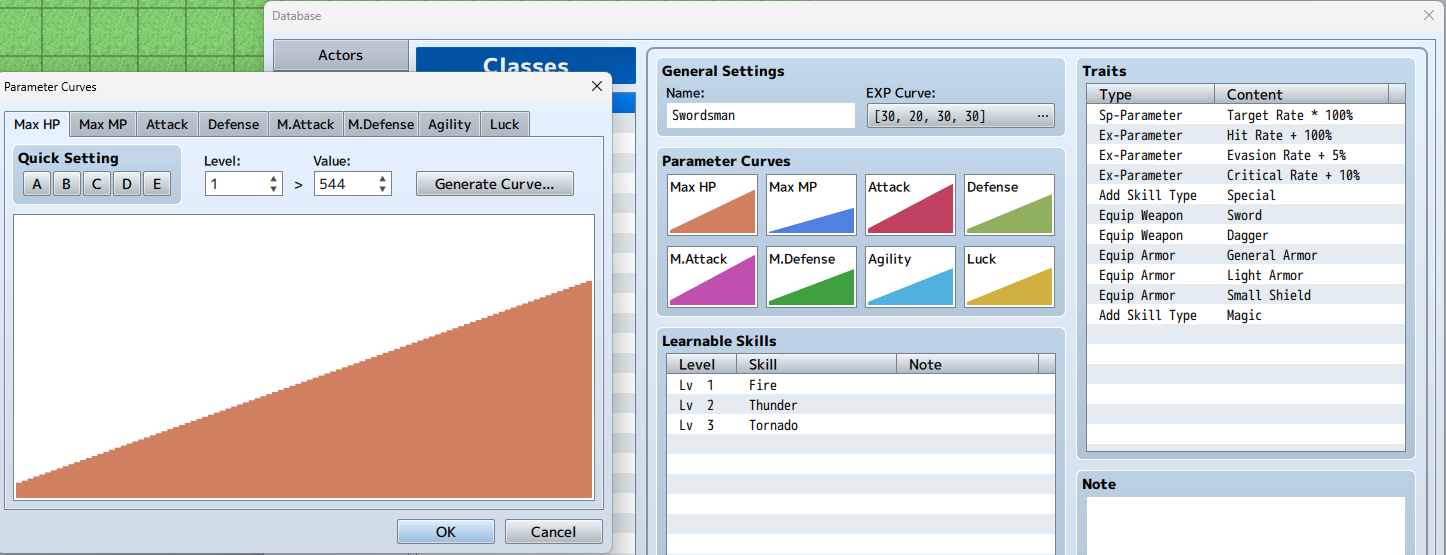Increase the Level spinner value

274,179
